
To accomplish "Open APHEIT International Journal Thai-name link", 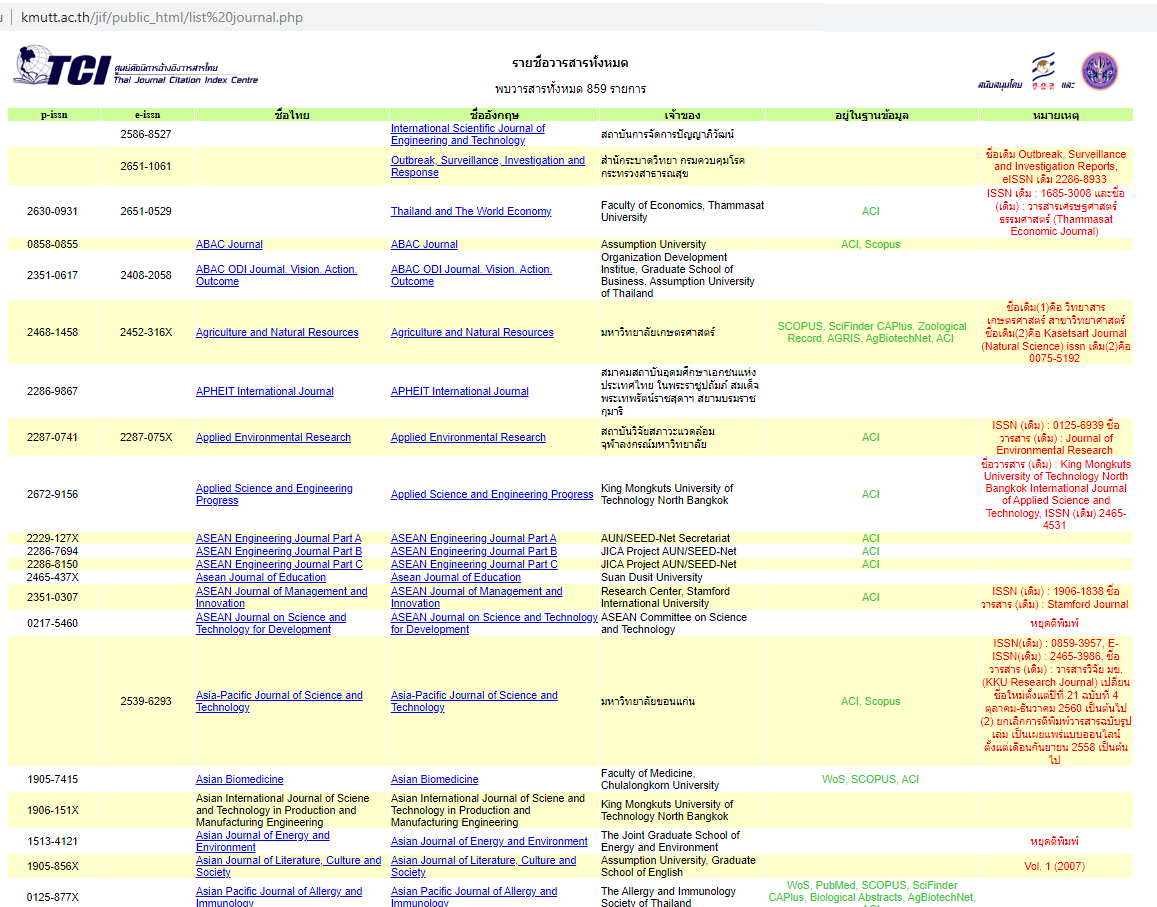I will [264, 391].
